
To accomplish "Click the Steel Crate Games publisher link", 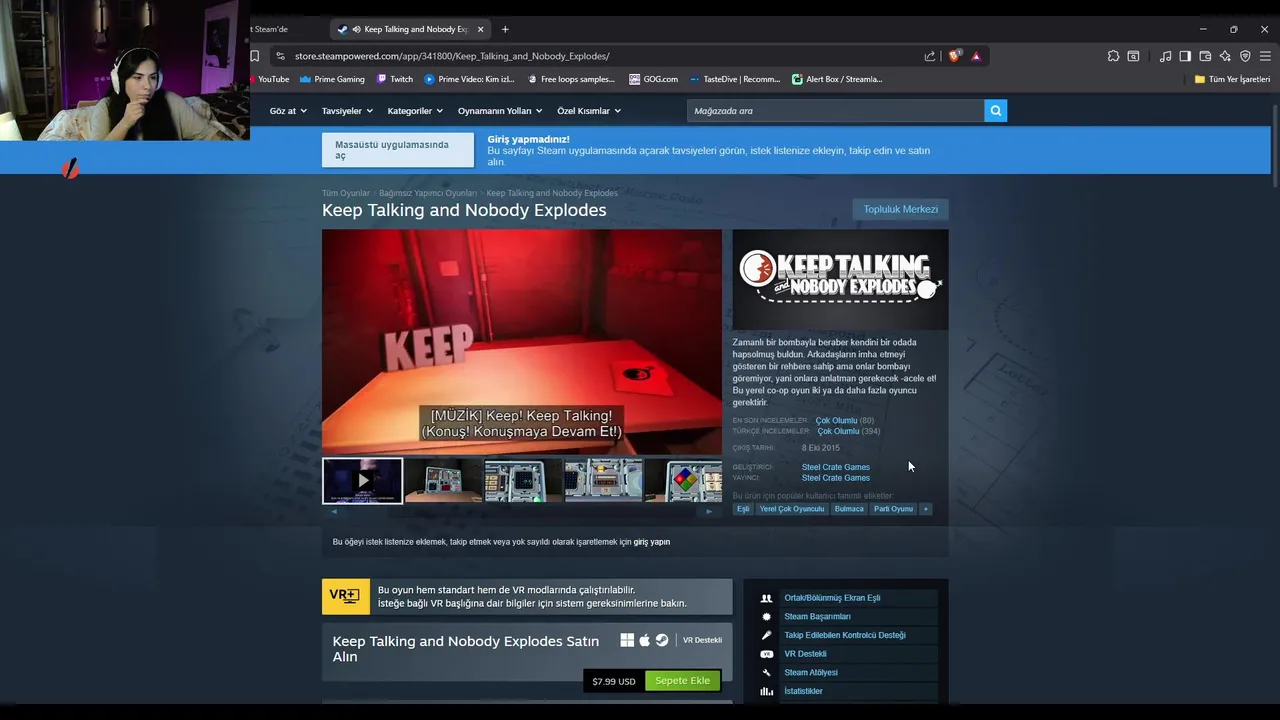I will (835, 478).
